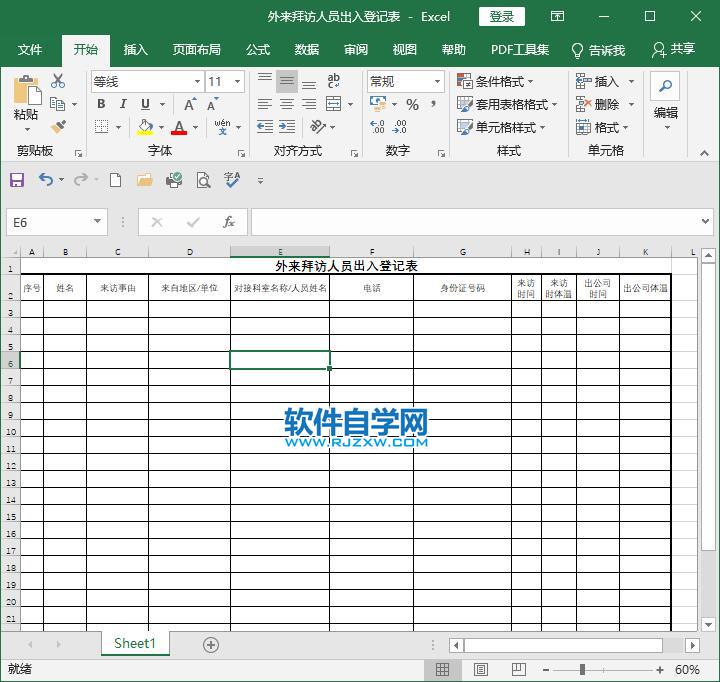Open the Font Color dropdown arrow
This screenshot has width=720, height=682.
click(196, 127)
